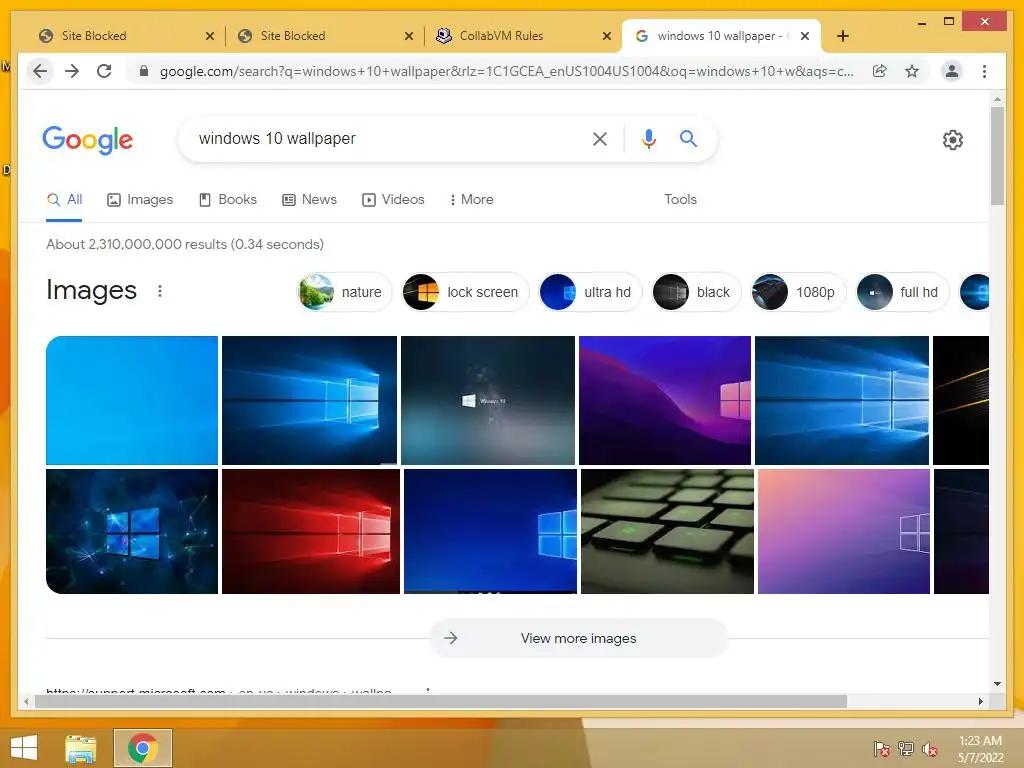The width and height of the screenshot is (1024, 768).
Task: Open the blue network lines Windows thumbnail
Action: [x=132, y=531]
